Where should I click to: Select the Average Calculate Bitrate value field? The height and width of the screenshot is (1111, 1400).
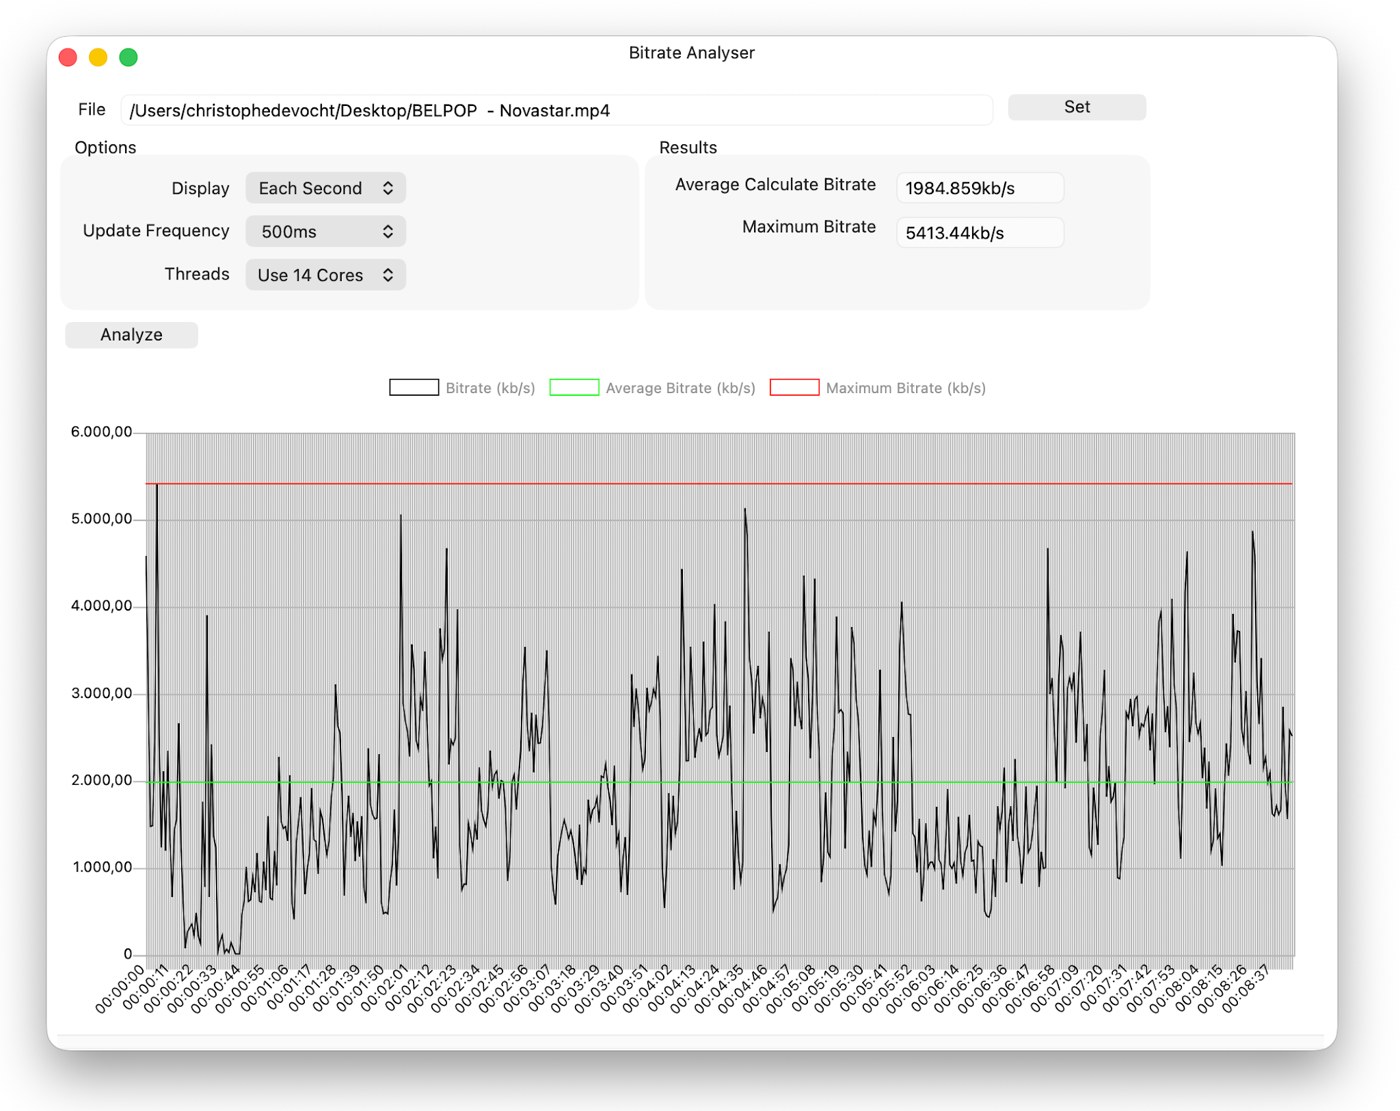(980, 188)
